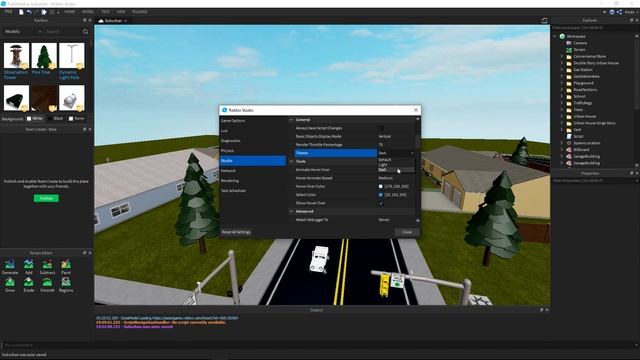
Task: Switch to the TEST ribbon tab
Action: click(105, 12)
